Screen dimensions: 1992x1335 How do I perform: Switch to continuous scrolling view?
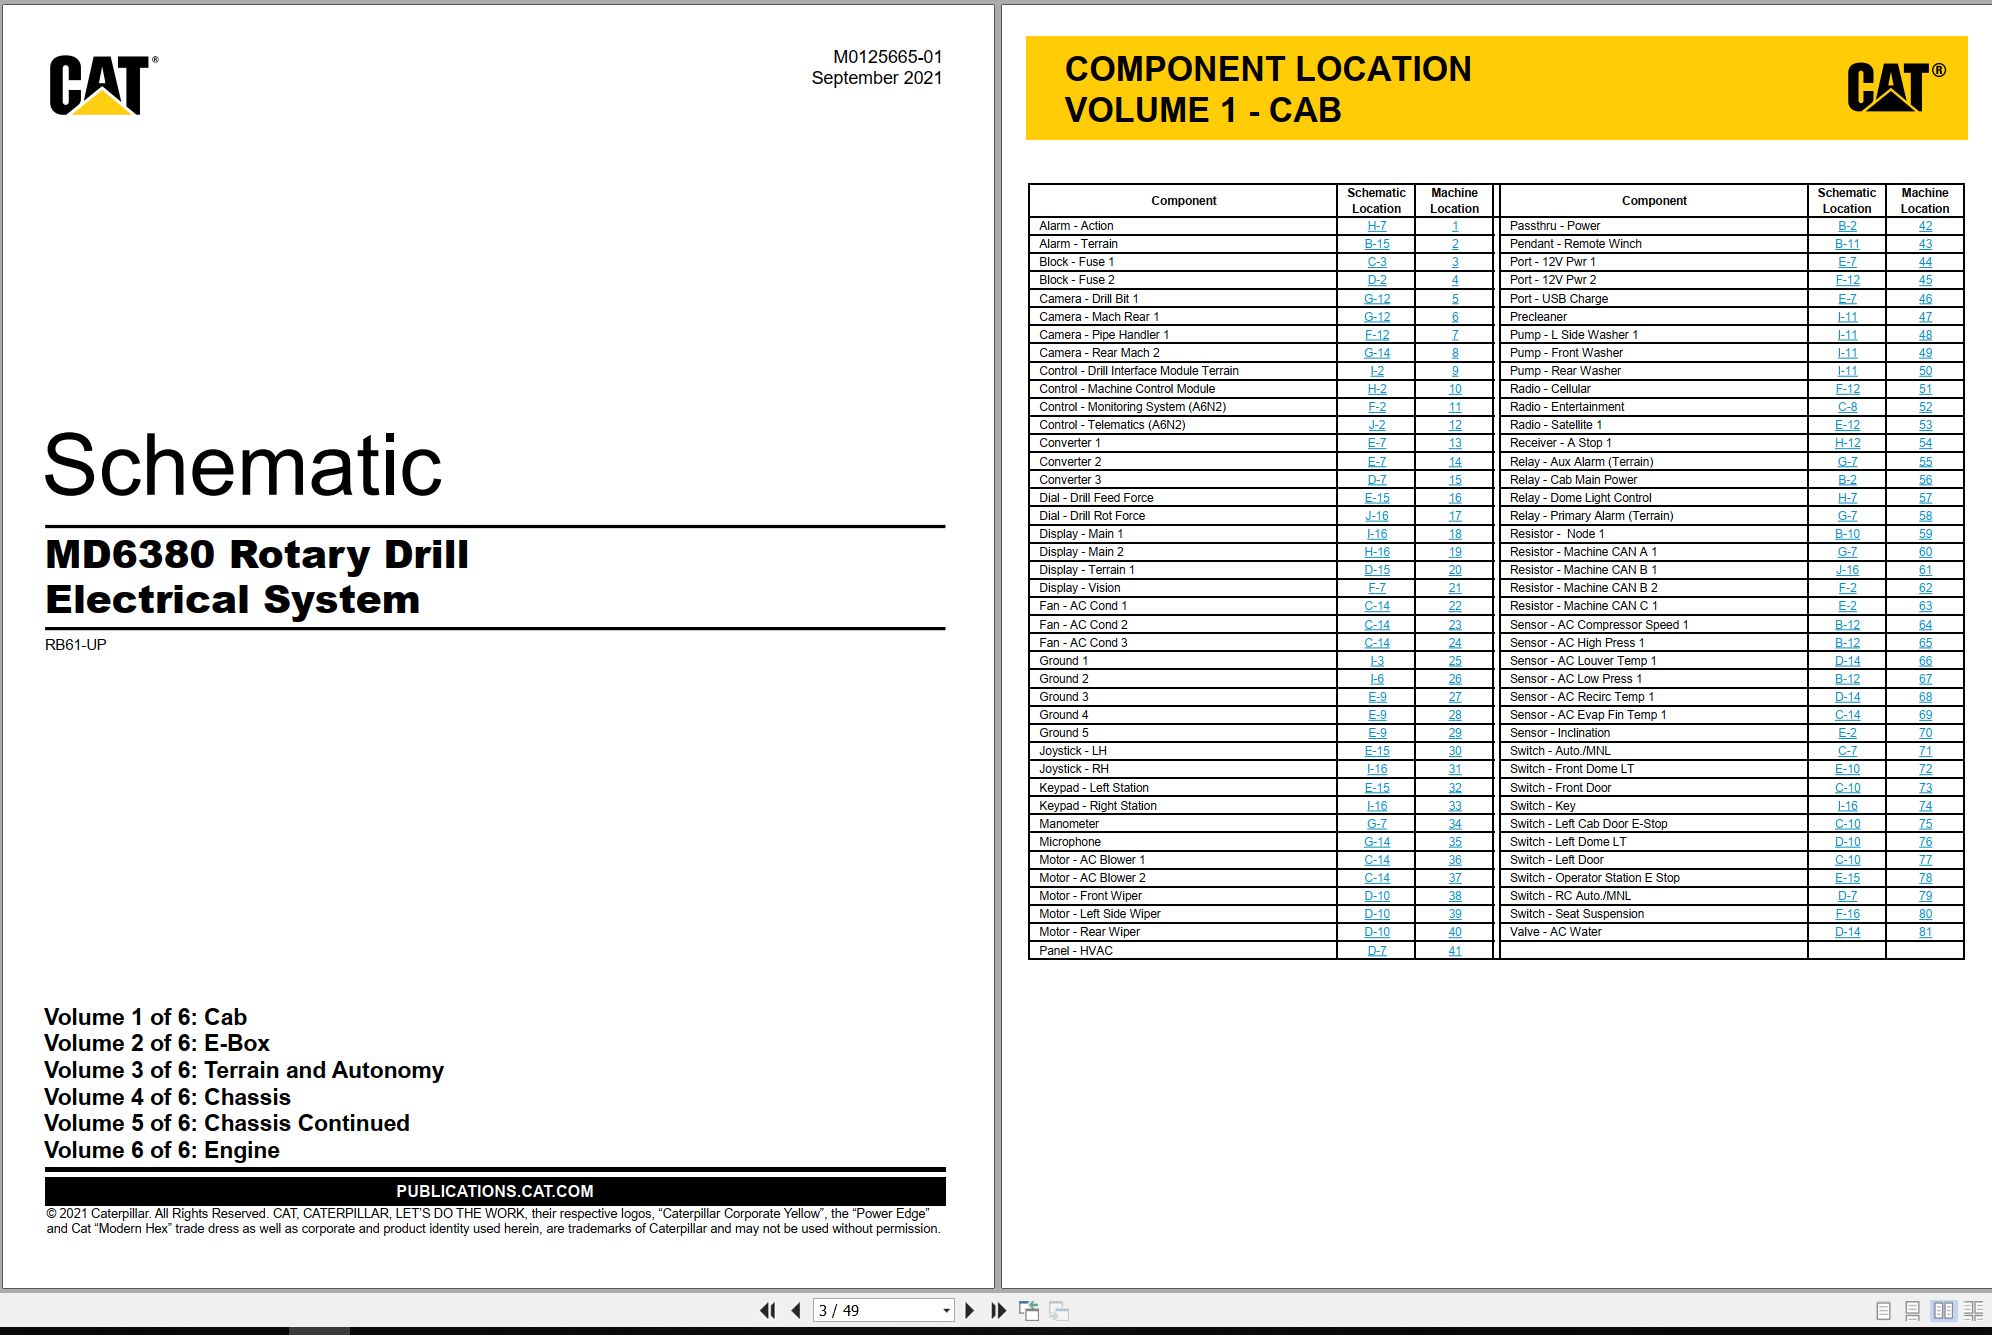coord(1912,1310)
